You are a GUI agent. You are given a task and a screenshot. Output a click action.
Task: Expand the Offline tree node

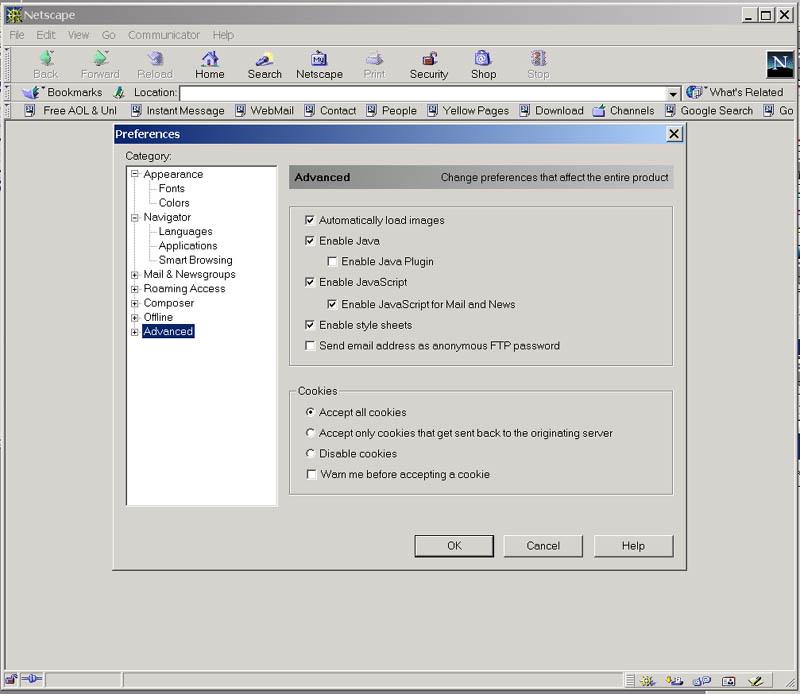[135, 317]
